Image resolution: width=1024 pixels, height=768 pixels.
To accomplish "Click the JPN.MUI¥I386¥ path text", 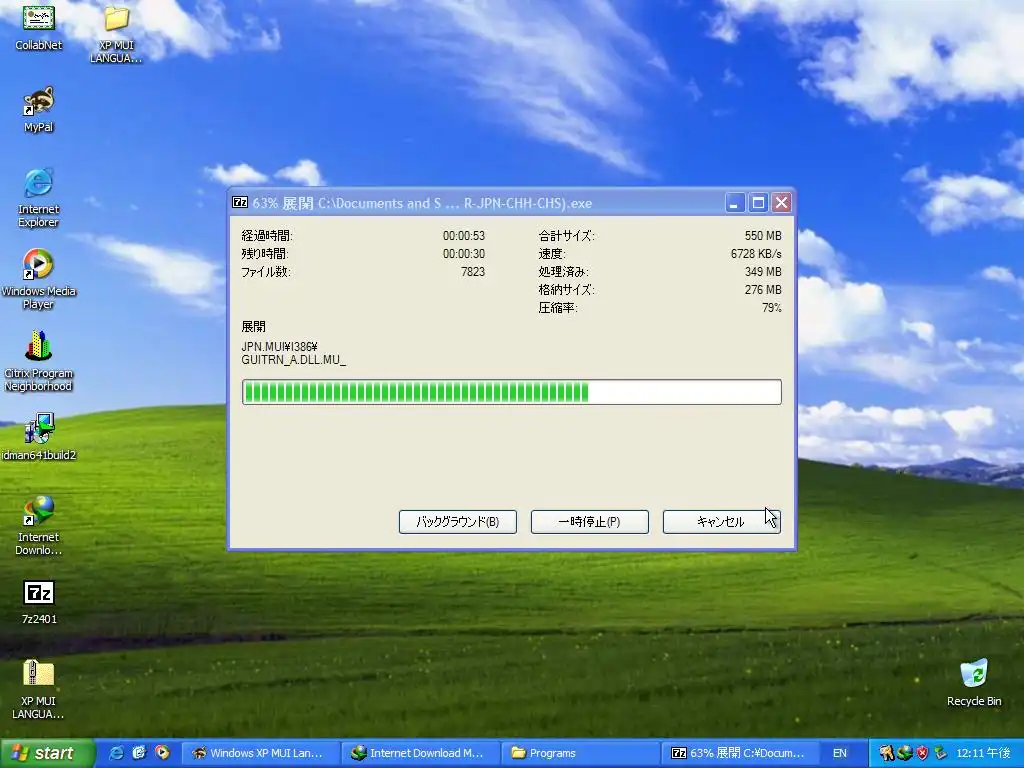I will tap(279, 347).
